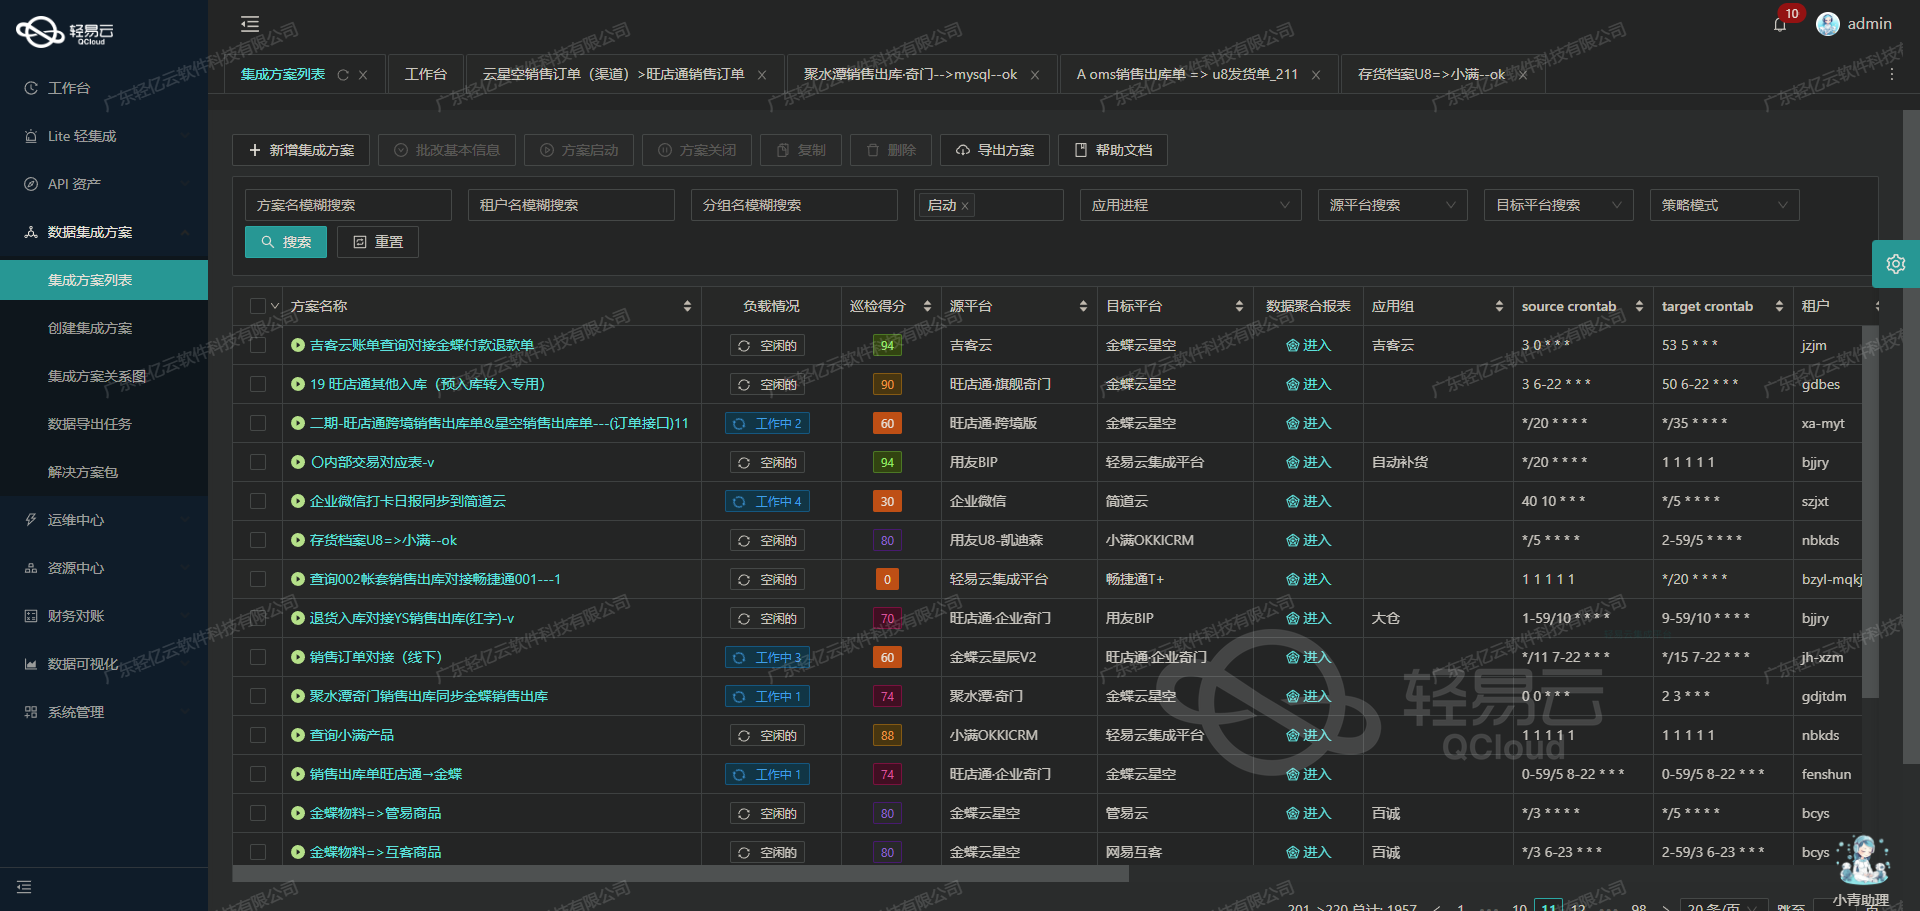This screenshot has width=1920, height=911.
Task: Refresh the 集成方案列表 tab
Action: [x=343, y=75]
